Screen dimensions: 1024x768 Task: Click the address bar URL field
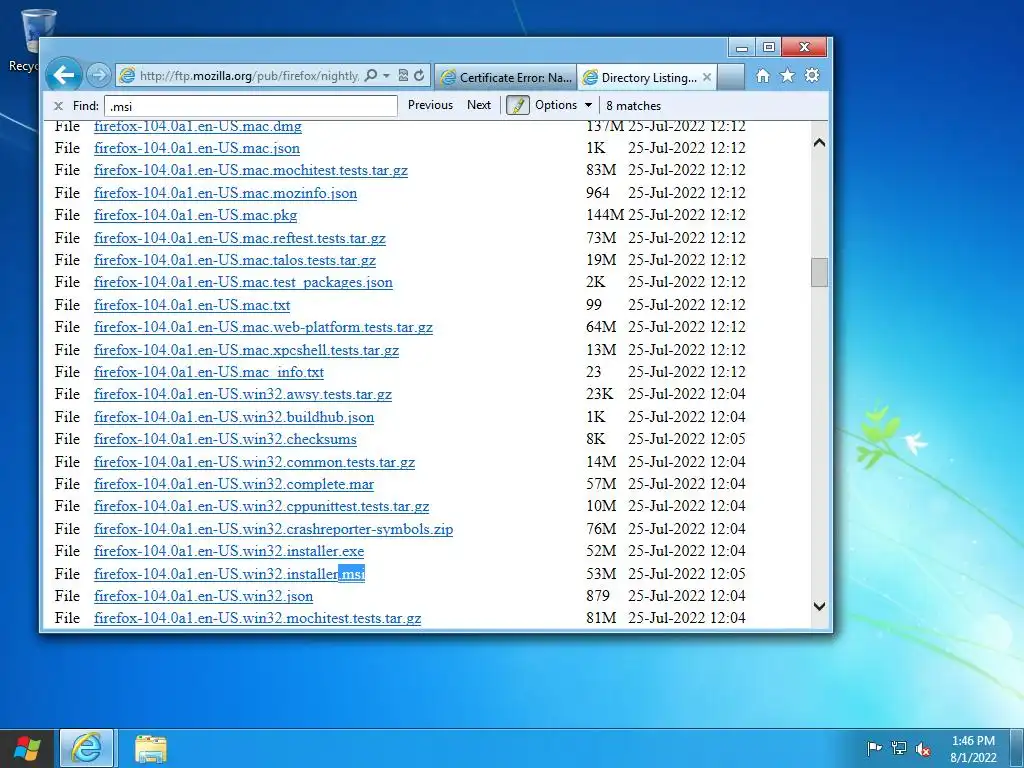pos(248,76)
